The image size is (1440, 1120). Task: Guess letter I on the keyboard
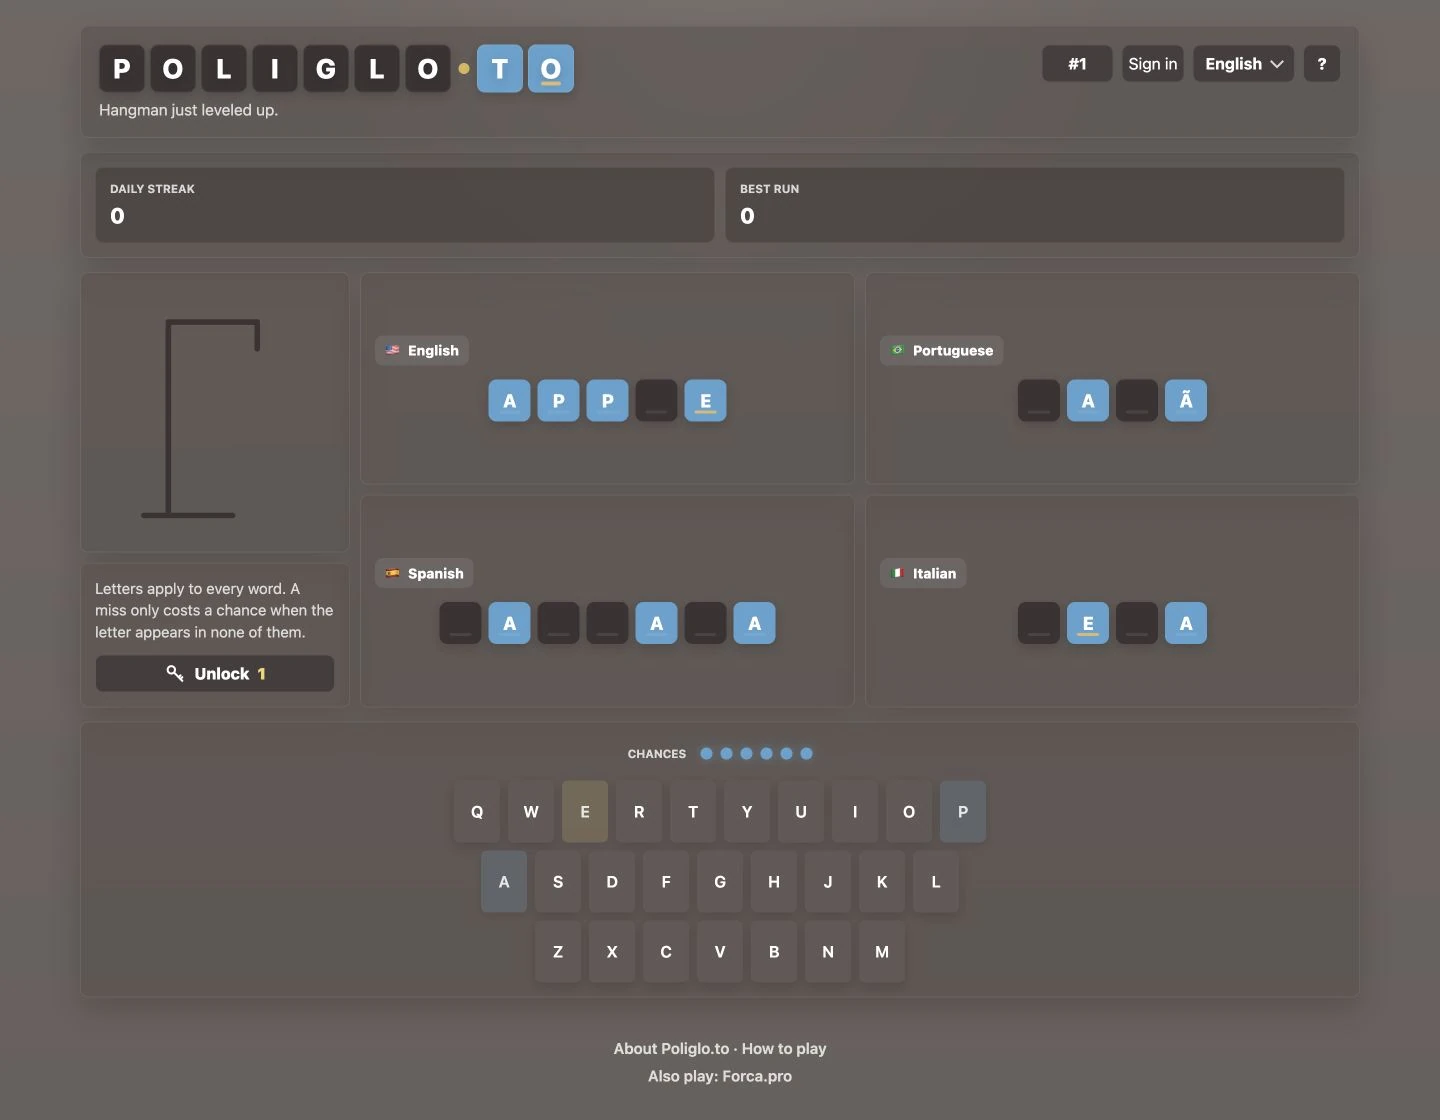855,811
